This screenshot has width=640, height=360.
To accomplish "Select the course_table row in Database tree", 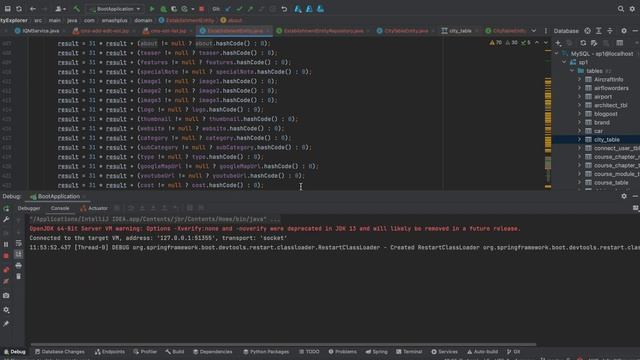I will [x=611, y=182].
